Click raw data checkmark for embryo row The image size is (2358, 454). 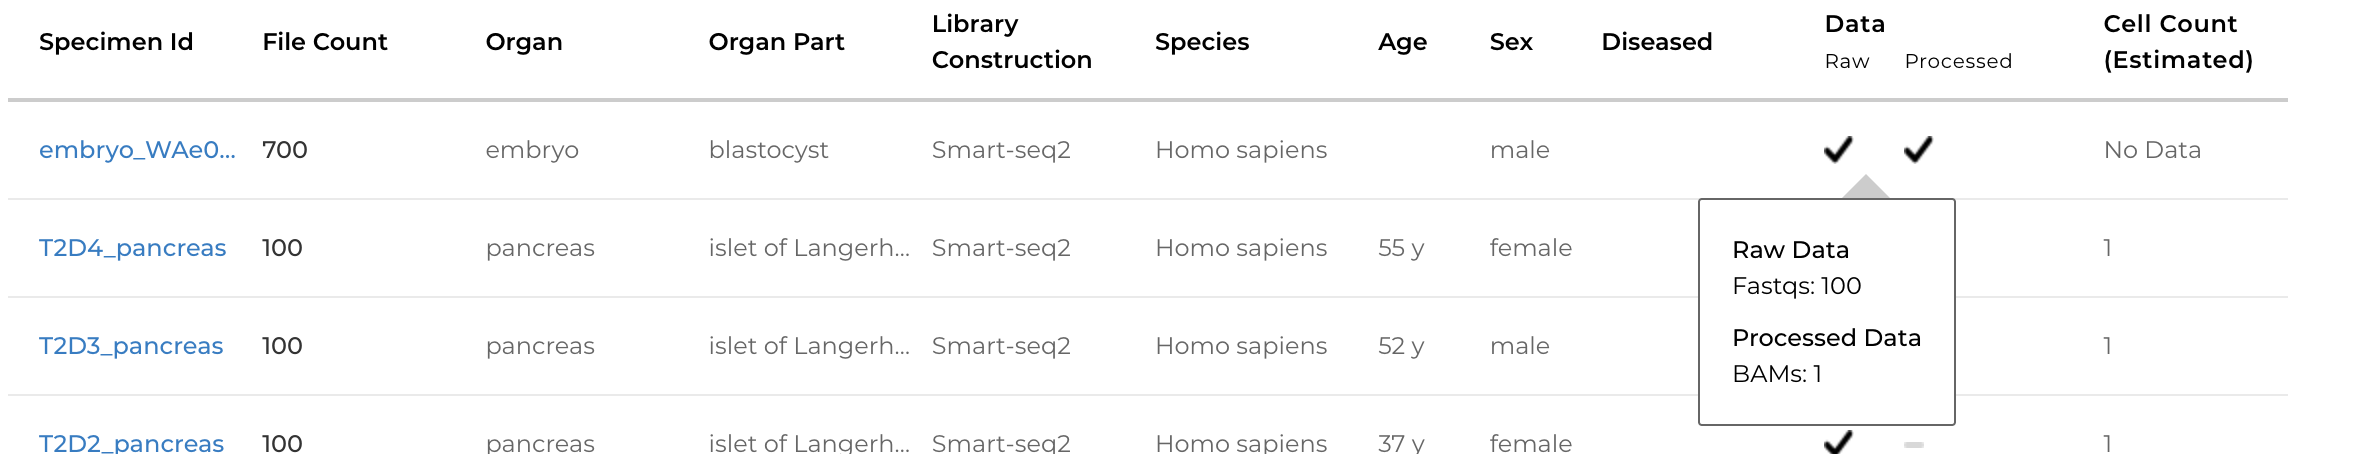coord(1838,150)
